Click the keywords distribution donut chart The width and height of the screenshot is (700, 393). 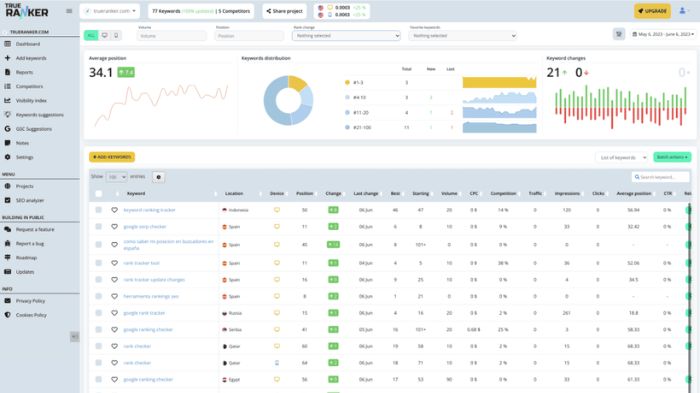click(x=288, y=100)
